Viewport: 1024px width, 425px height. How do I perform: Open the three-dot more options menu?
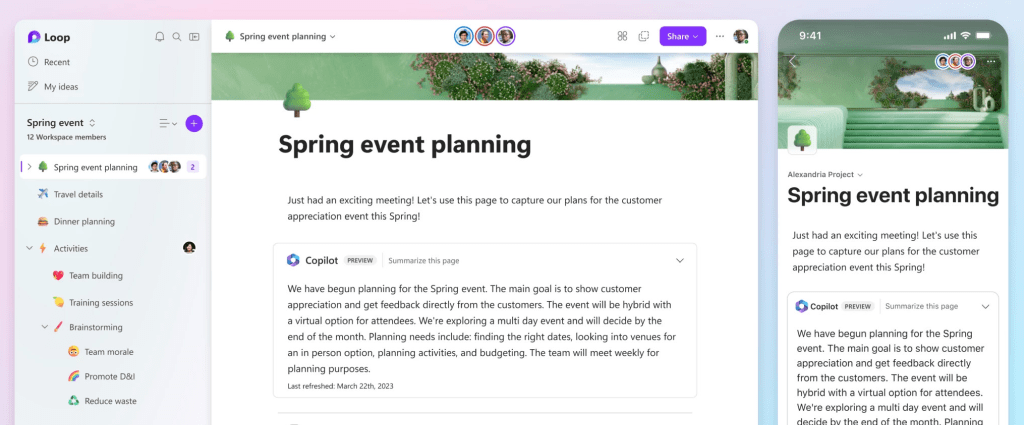[x=720, y=37]
